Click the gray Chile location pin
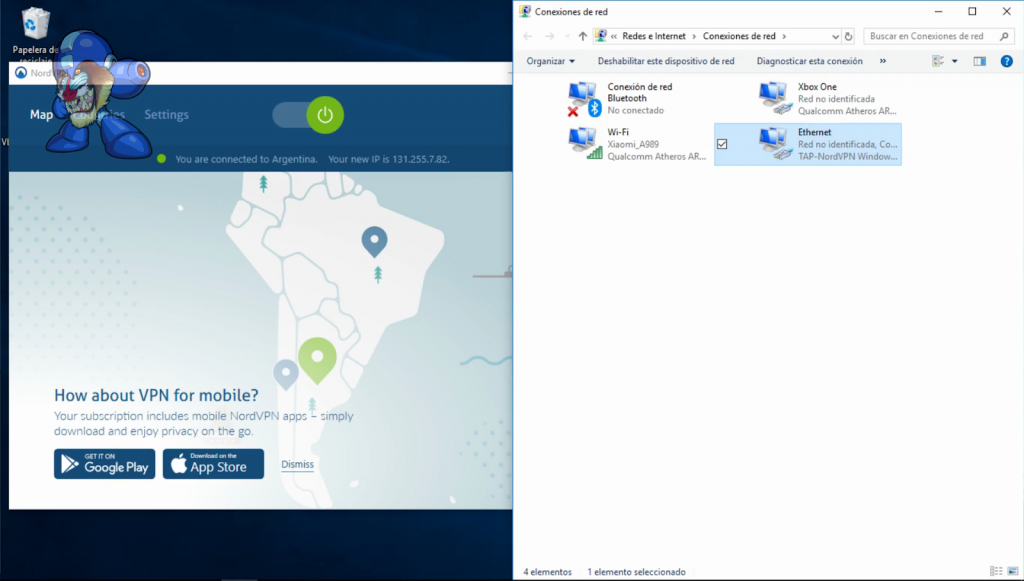1024x581 pixels. click(287, 373)
